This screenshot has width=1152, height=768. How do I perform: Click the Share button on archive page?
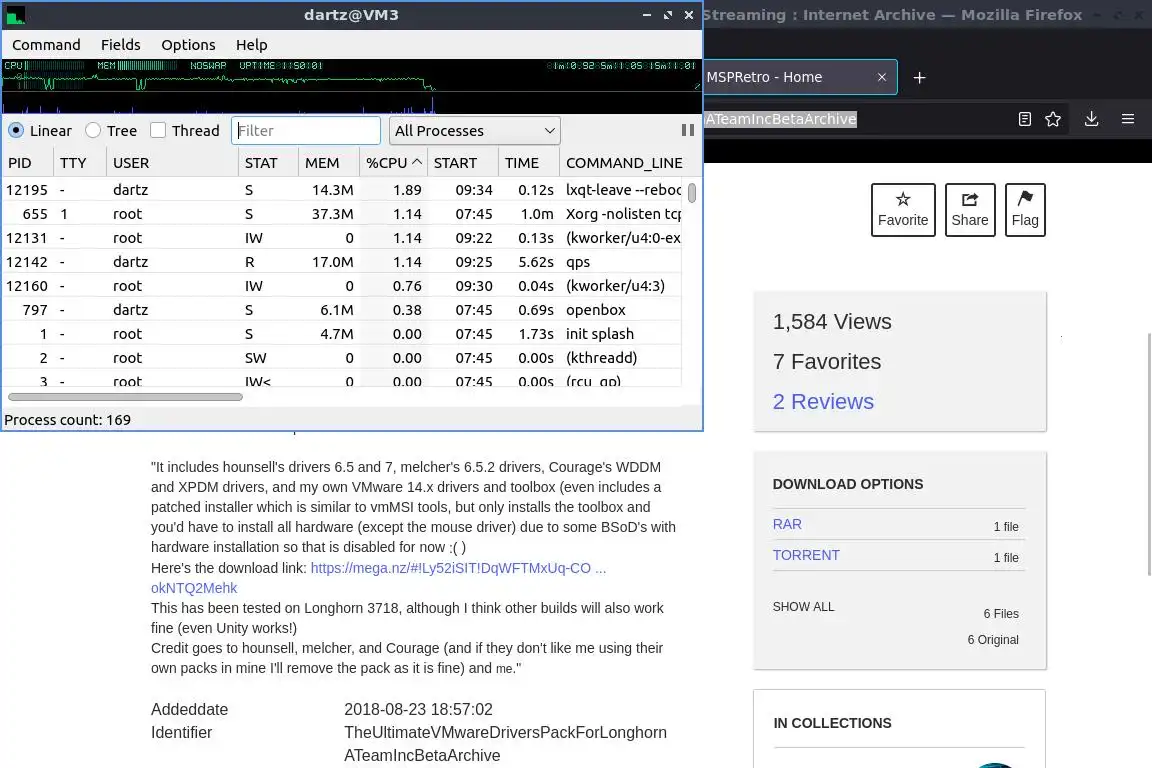tap(970, 209)
